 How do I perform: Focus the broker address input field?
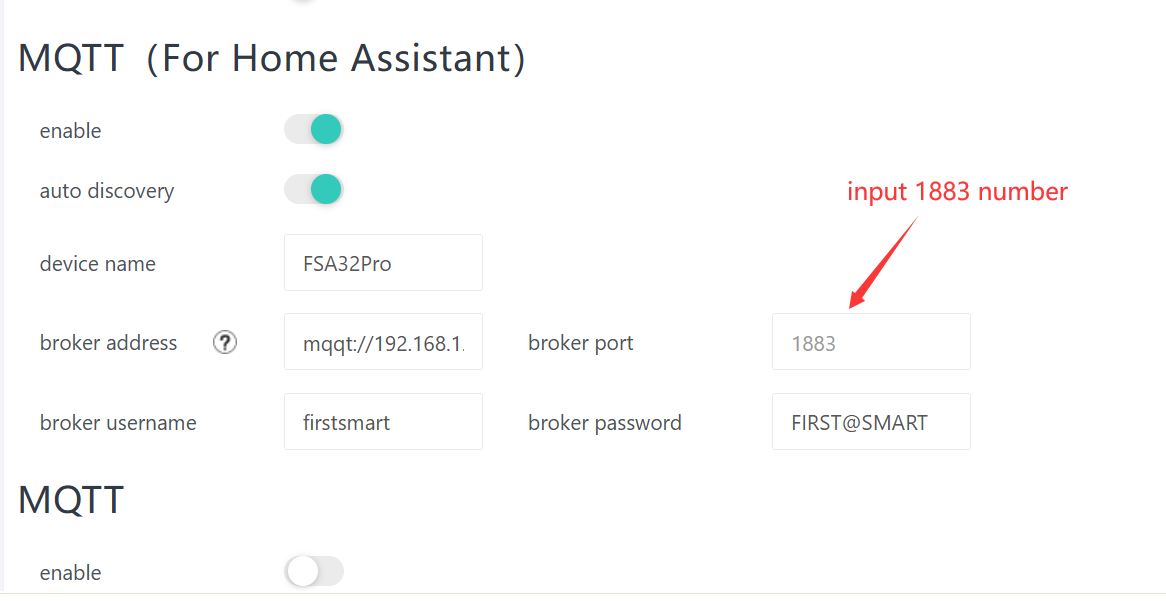(383, 343)
